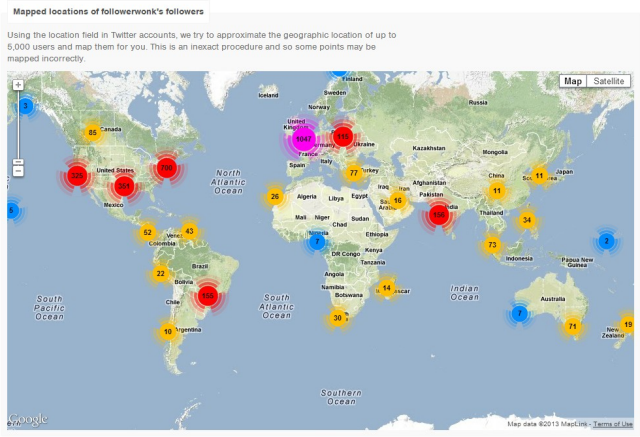Open the yellow 16 cluster over Saudi Arabia
The image size is (640, 437).
click(x=398, y=200)
